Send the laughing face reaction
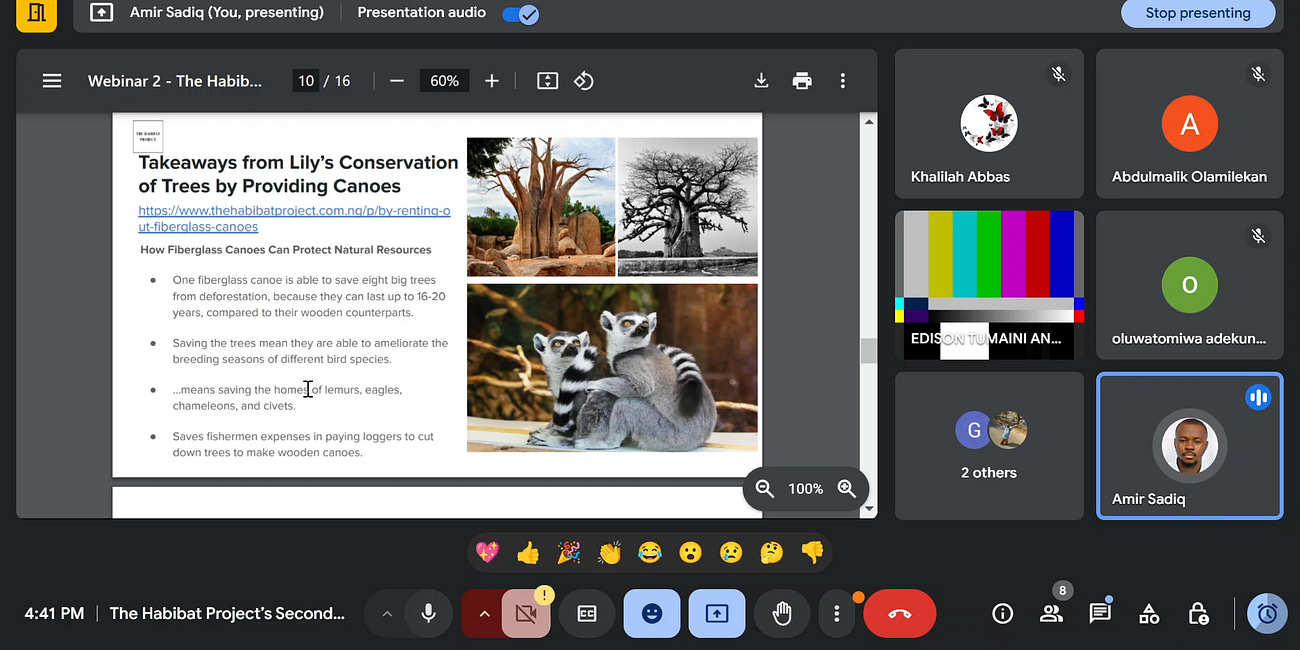Image resolution: width=1300 pixels, height=650 pixels. pyautogui.click(x=650, y=552)
